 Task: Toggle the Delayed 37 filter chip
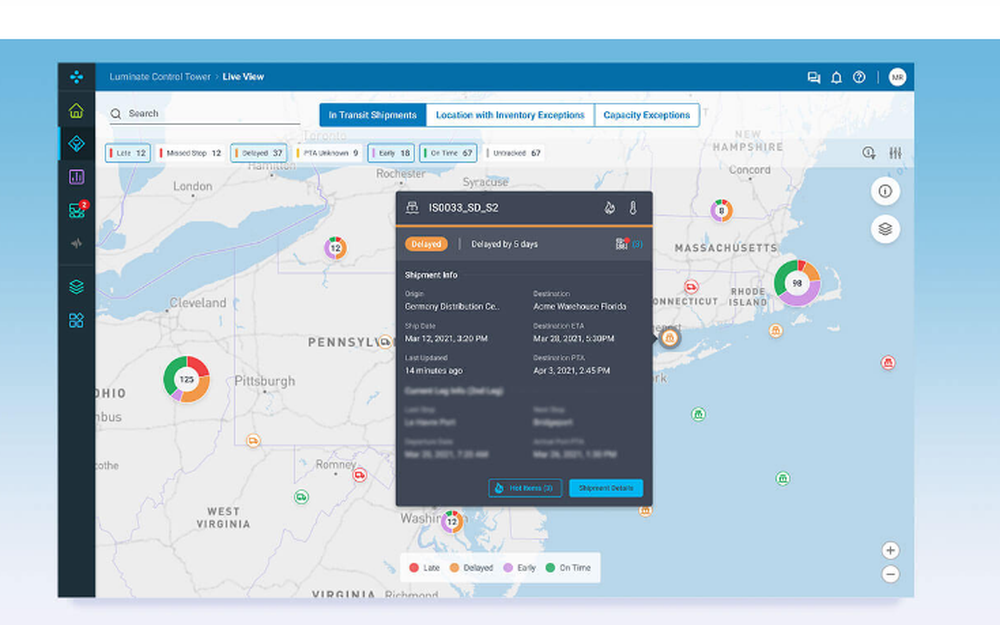258,153
